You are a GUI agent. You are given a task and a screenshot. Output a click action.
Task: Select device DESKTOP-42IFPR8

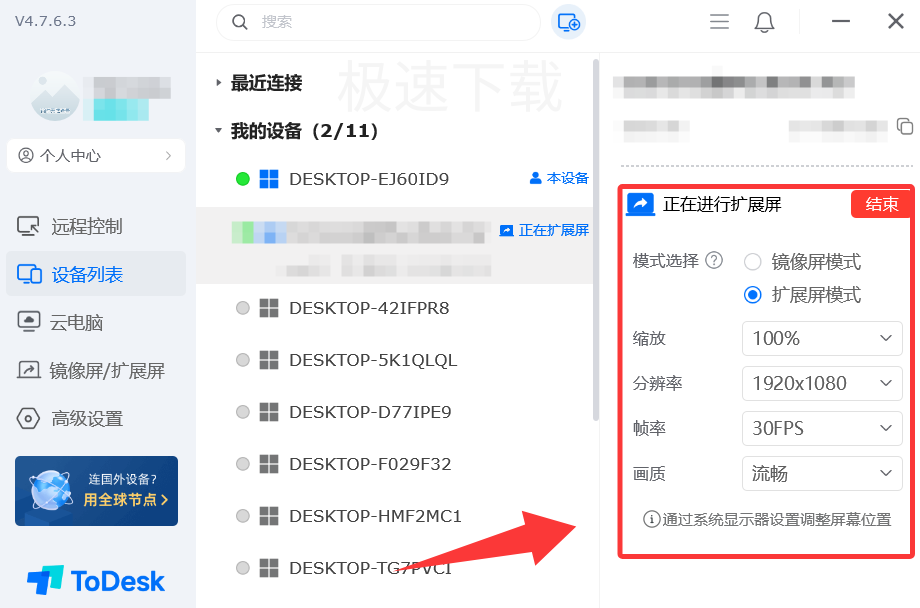coord(394,308)
